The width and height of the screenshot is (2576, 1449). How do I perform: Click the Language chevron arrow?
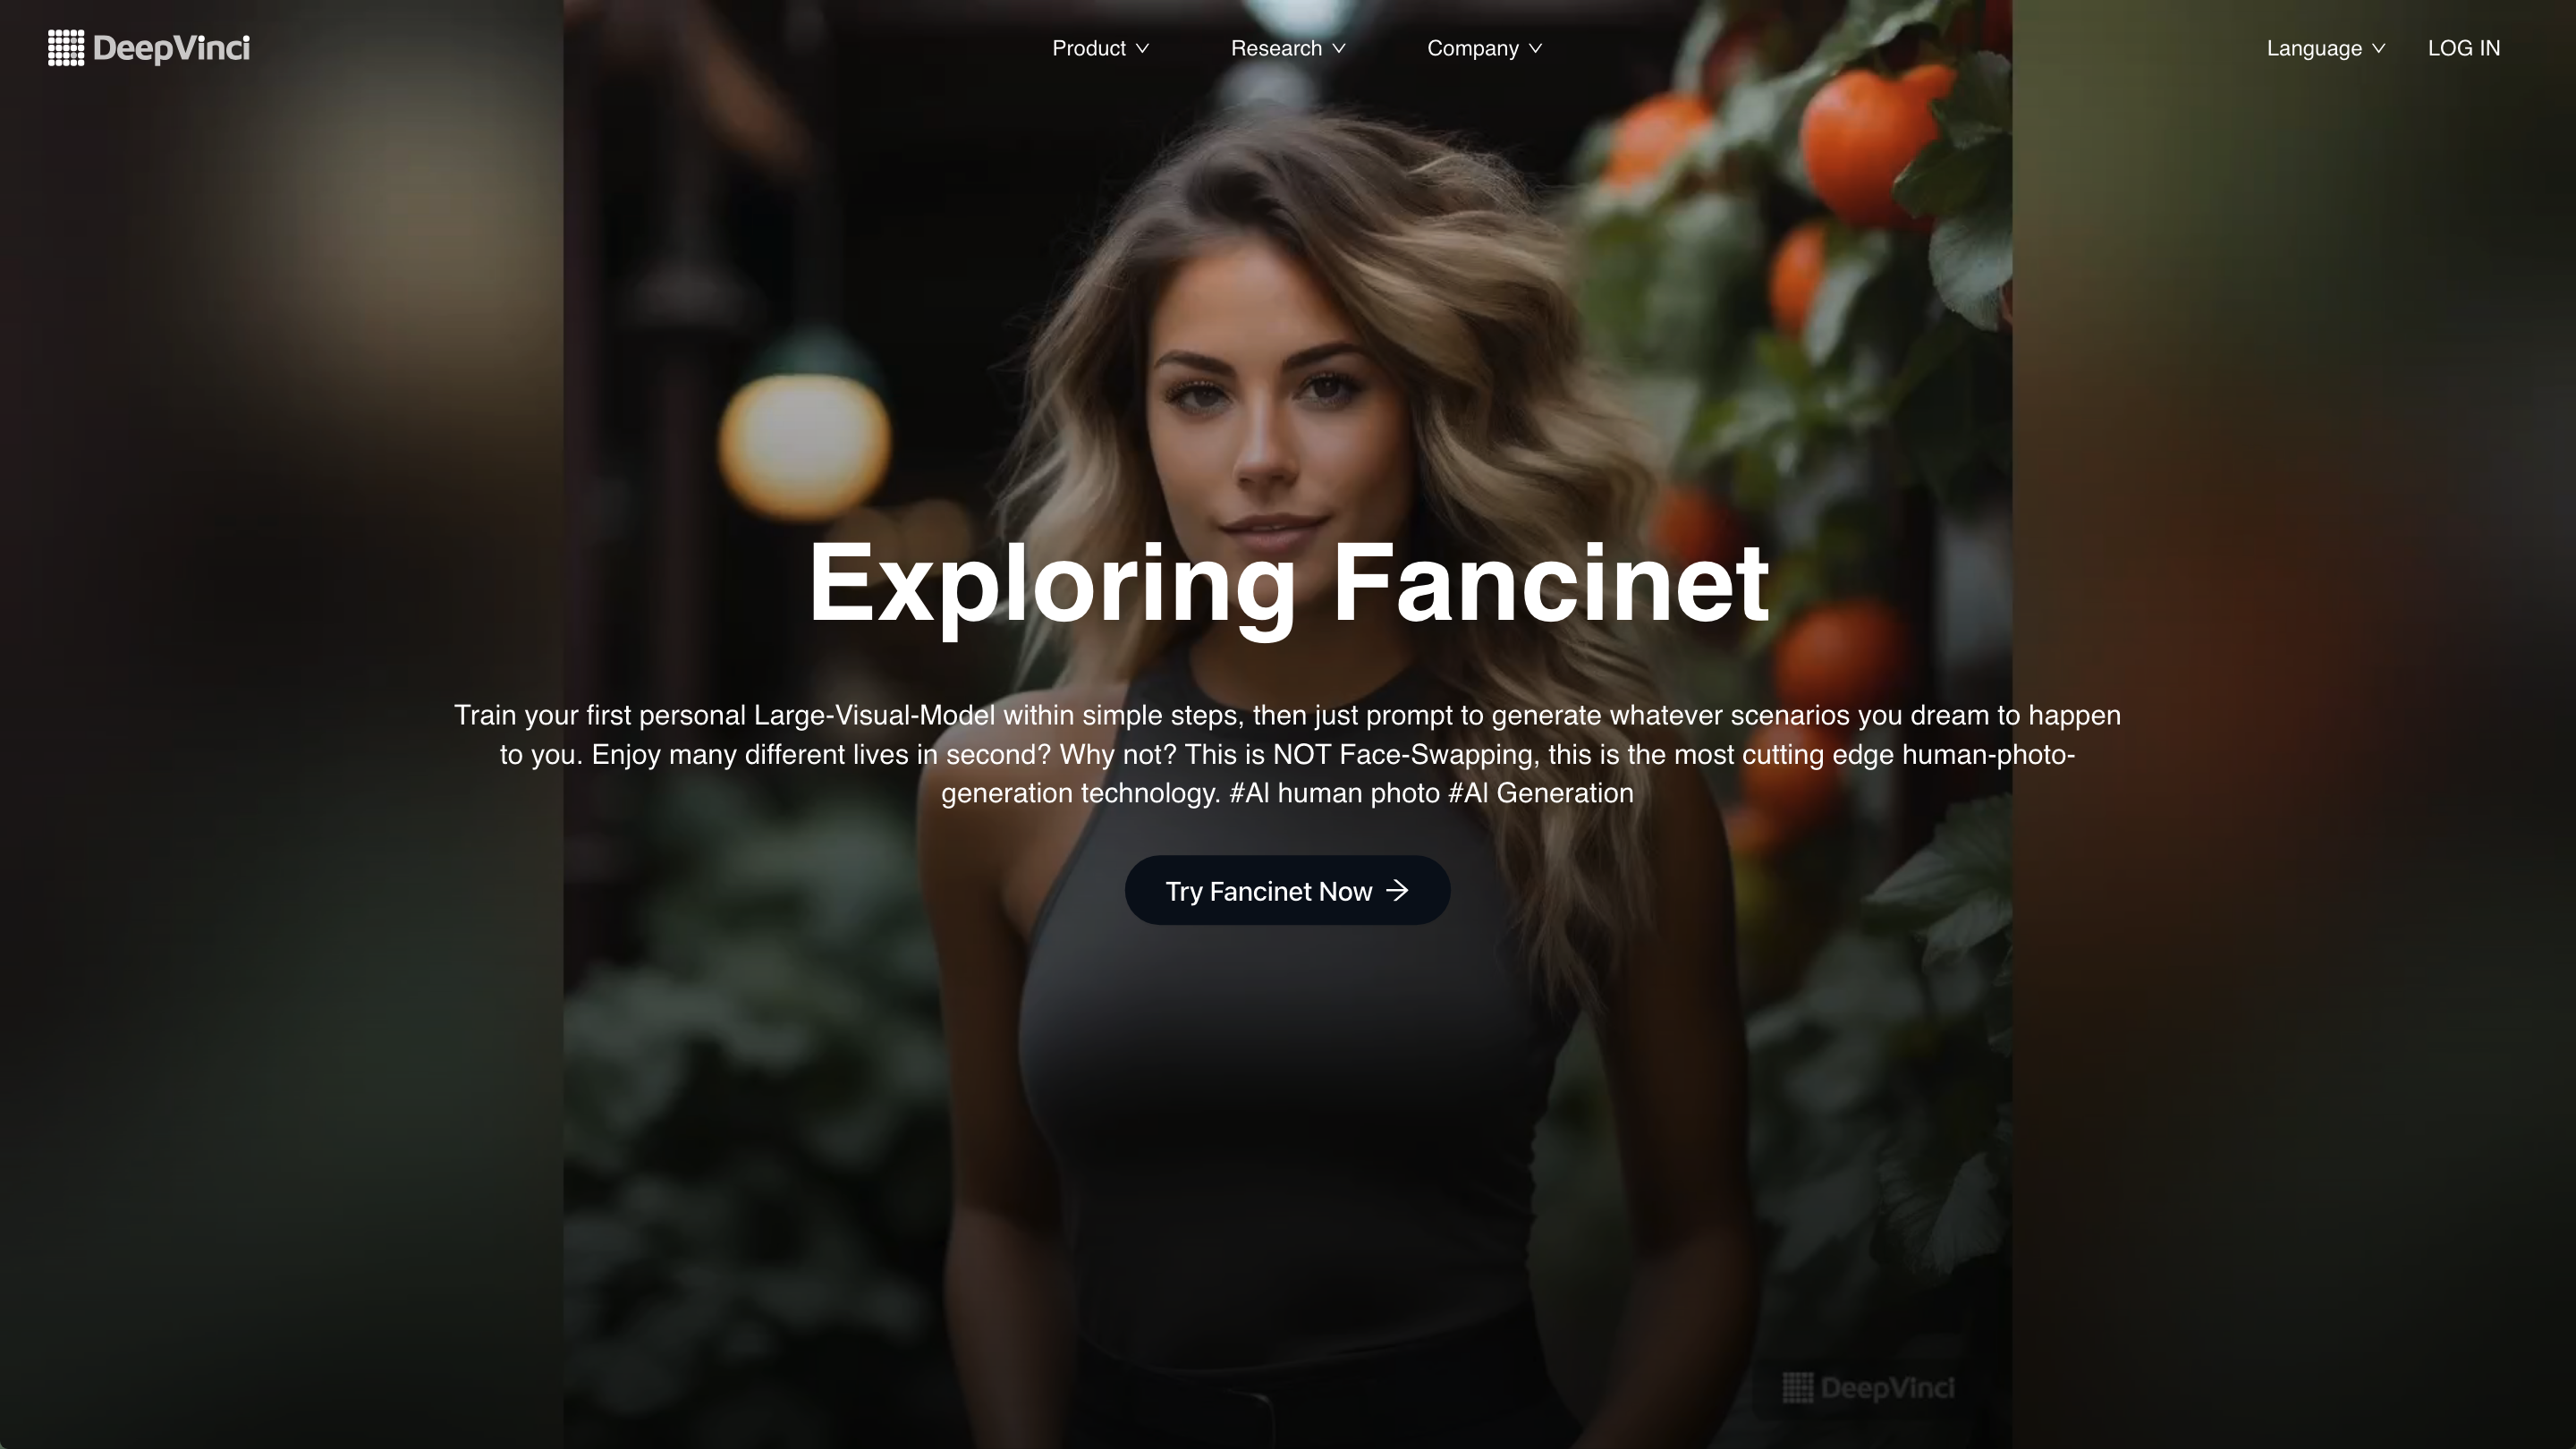[2378, 49]
